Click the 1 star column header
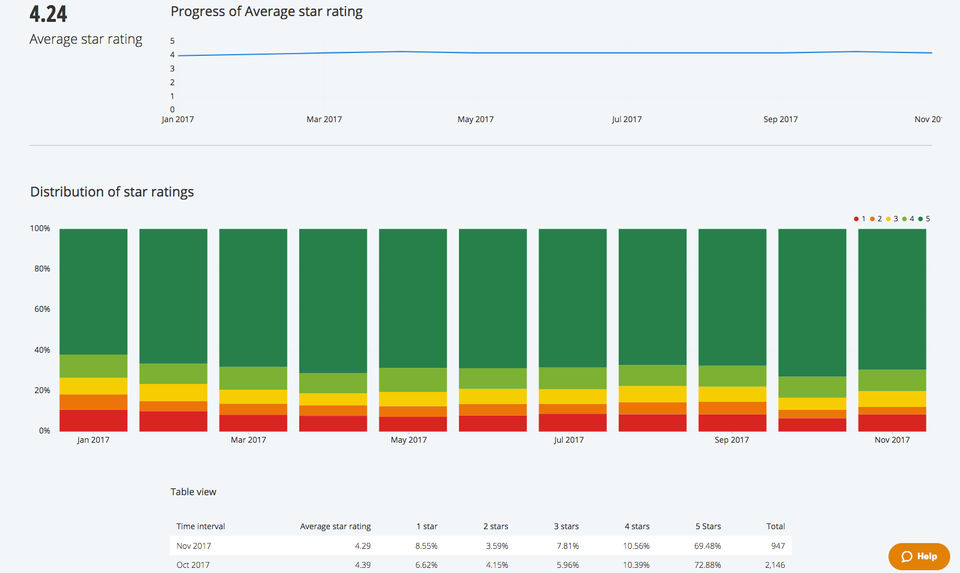Image resolution: width=960 pixels, height=573 pixels. 427,526
